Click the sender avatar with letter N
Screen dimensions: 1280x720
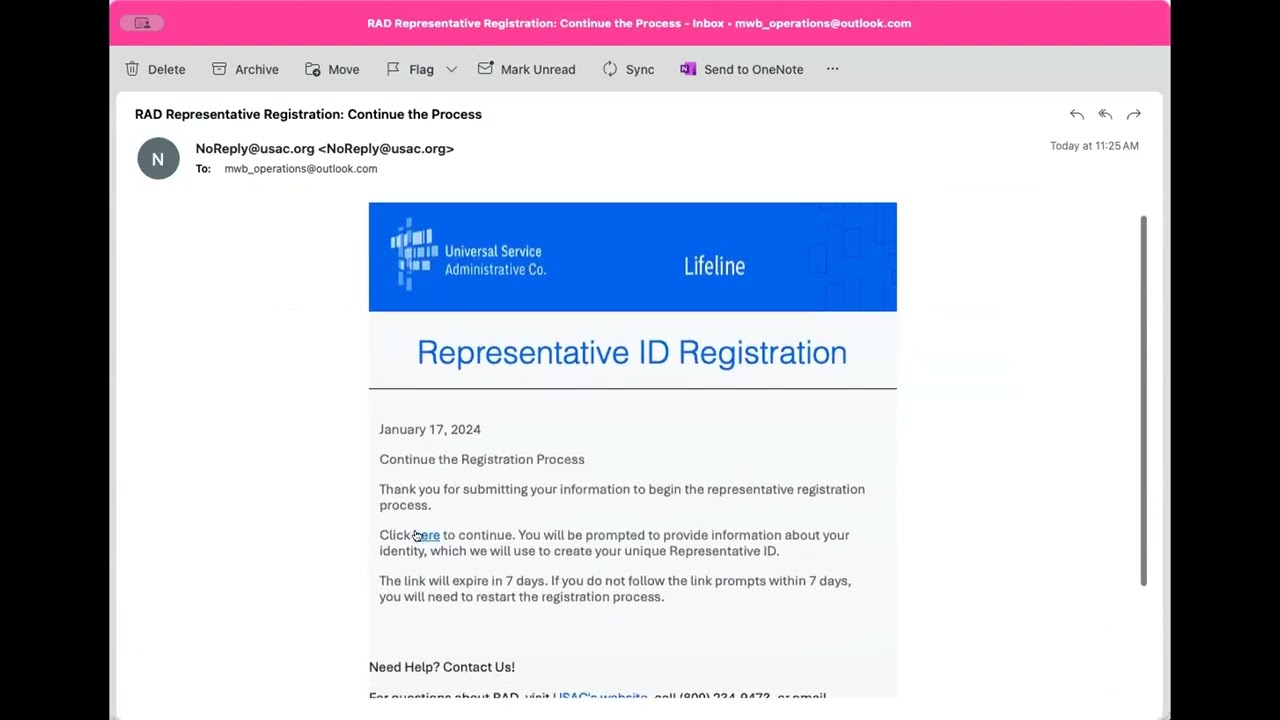(158, 159)
